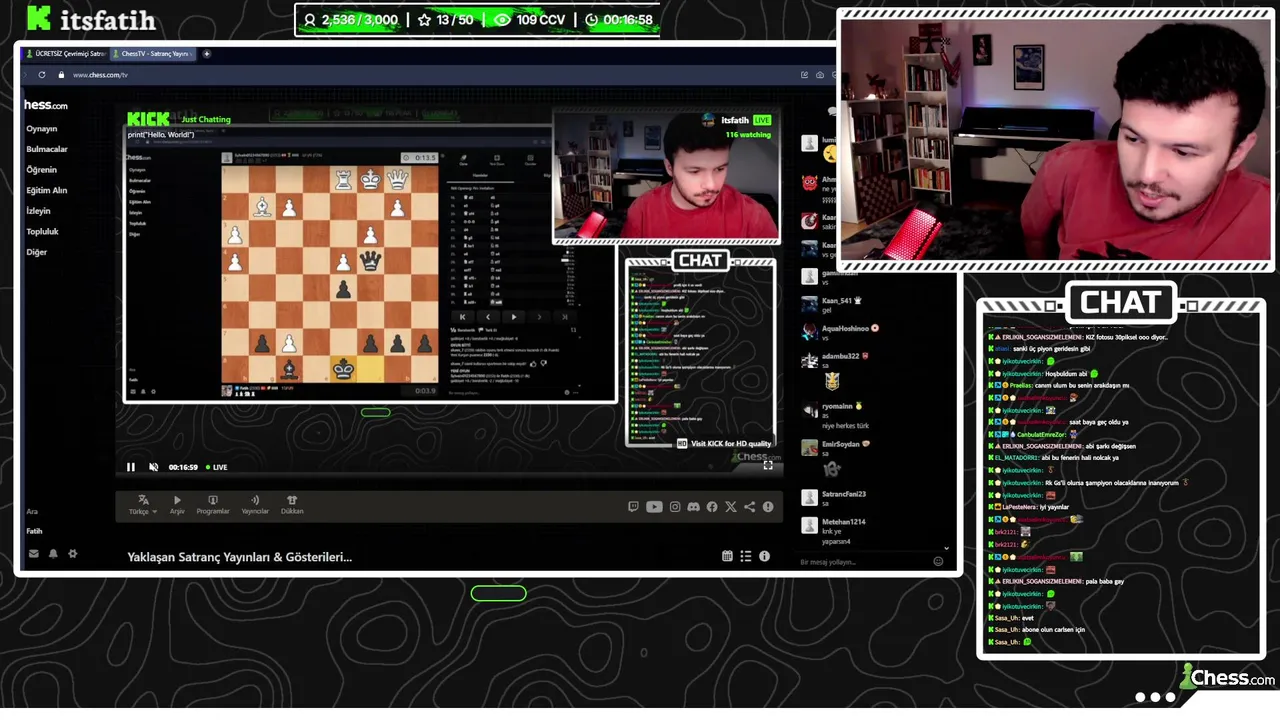Click Metehan1214 username in chat
The image size is (1280, 720).
pyautogui.click(x=842, y=522)
